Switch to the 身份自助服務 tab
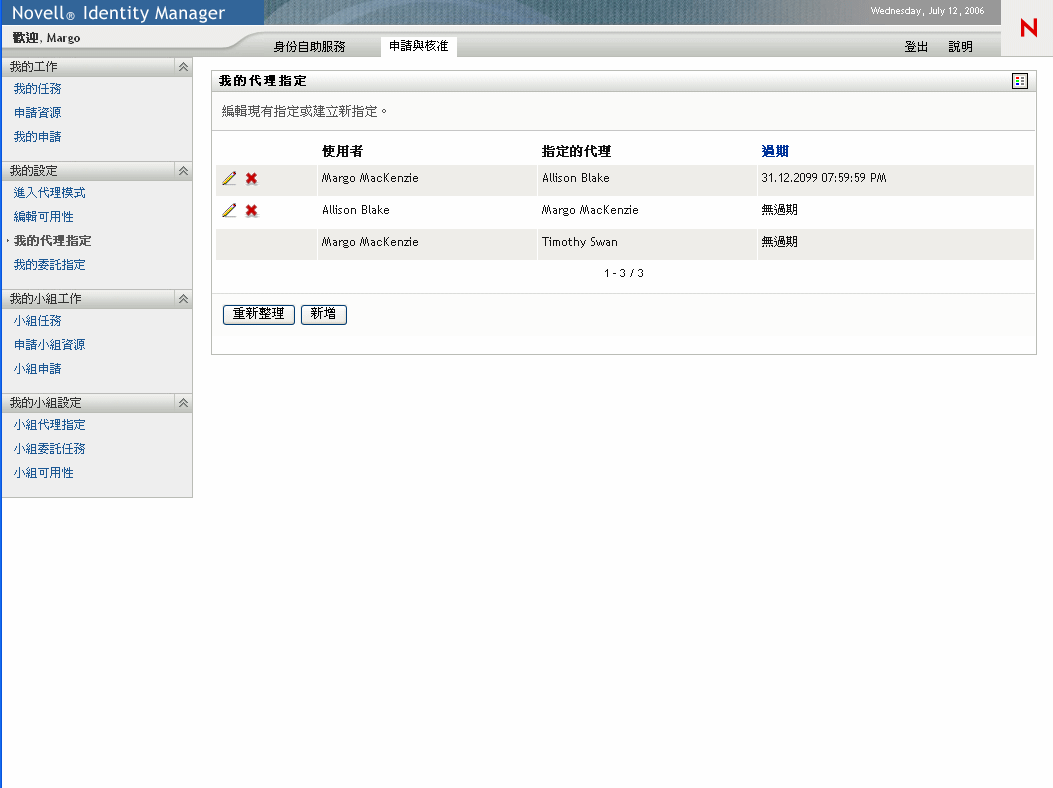 click(309, 46)
